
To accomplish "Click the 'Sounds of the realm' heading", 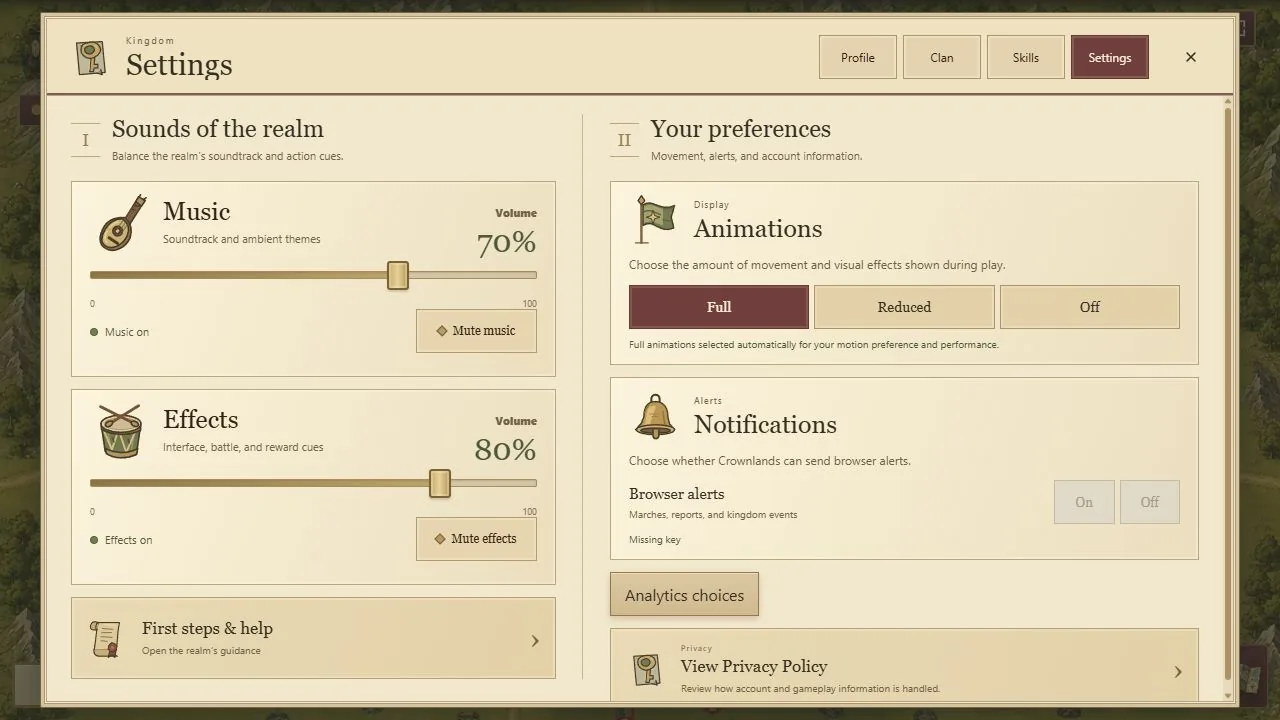I will pyautogui.click(x=218, y=129).
